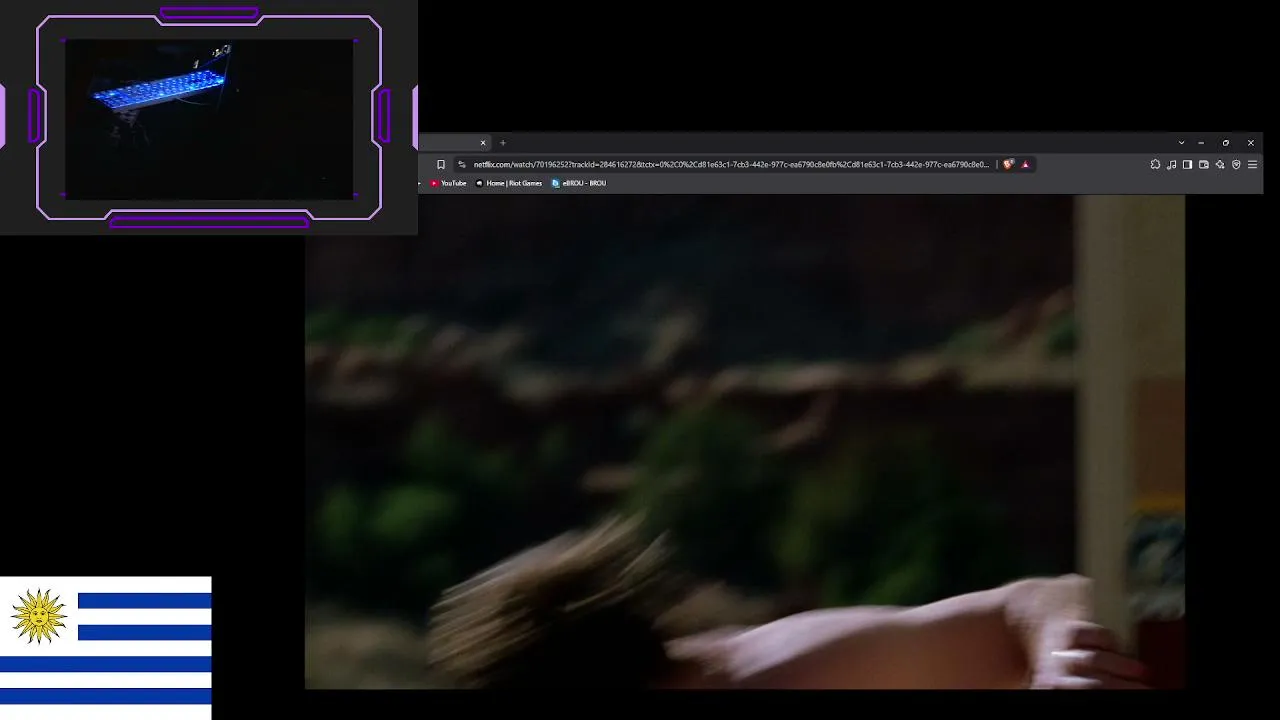The width and height of the screenshot is (1280, 720).
Task: Focus the netflix.com address bar
Action: tap(731, 165)
